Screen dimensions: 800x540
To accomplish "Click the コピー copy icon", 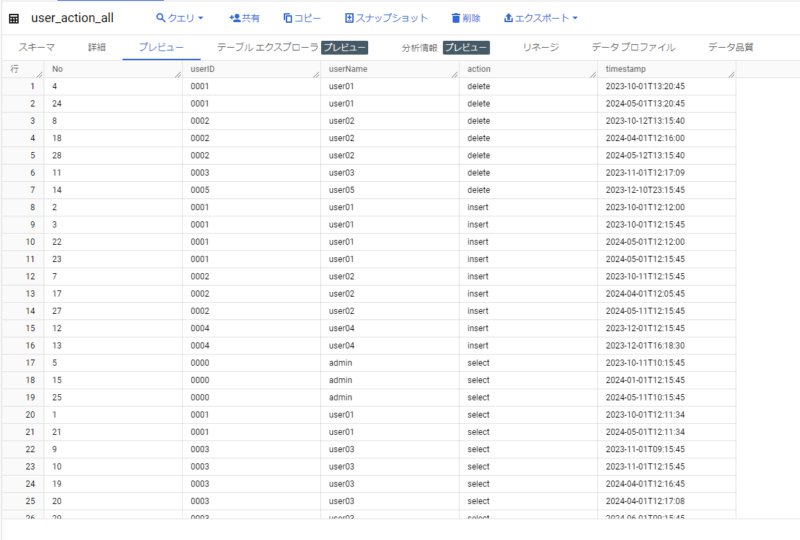I will pos(288,18).
